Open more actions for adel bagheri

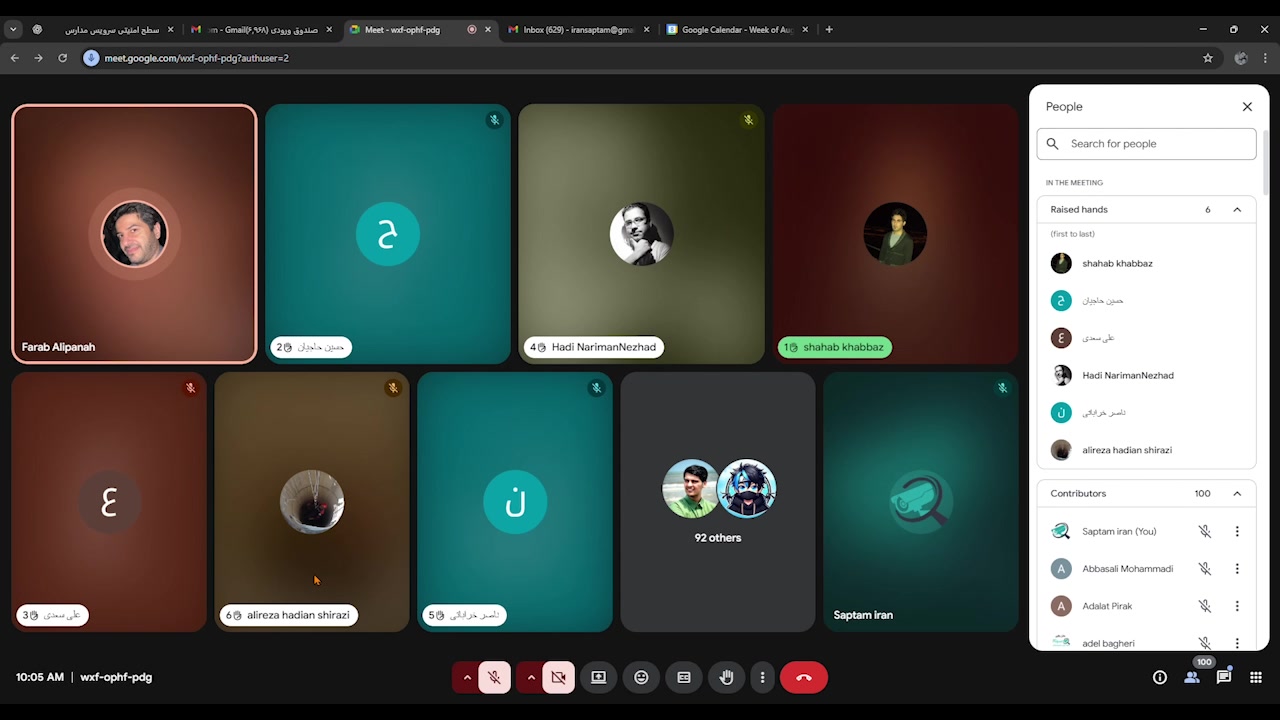[x=1237, y=643]
